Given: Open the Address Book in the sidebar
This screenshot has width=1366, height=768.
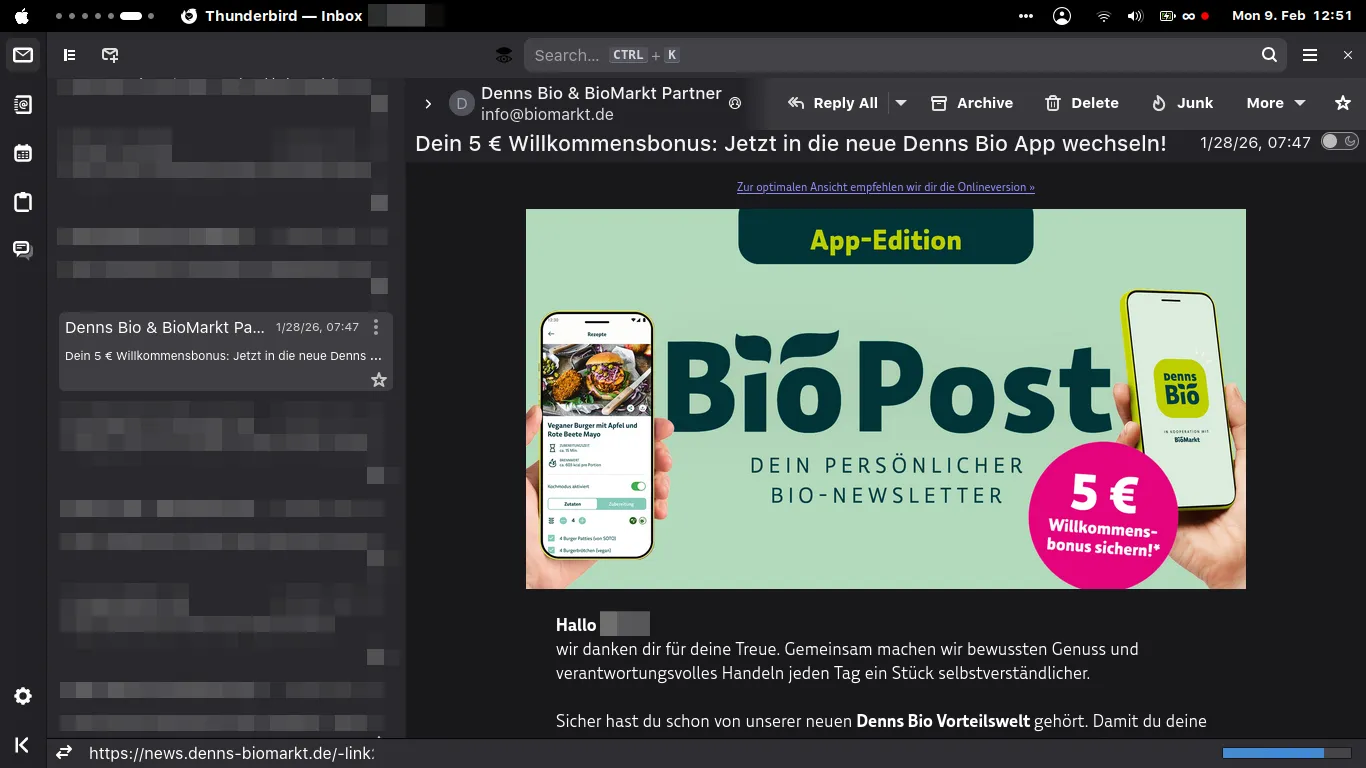Looking at the screenshot, I should (23, 105).
